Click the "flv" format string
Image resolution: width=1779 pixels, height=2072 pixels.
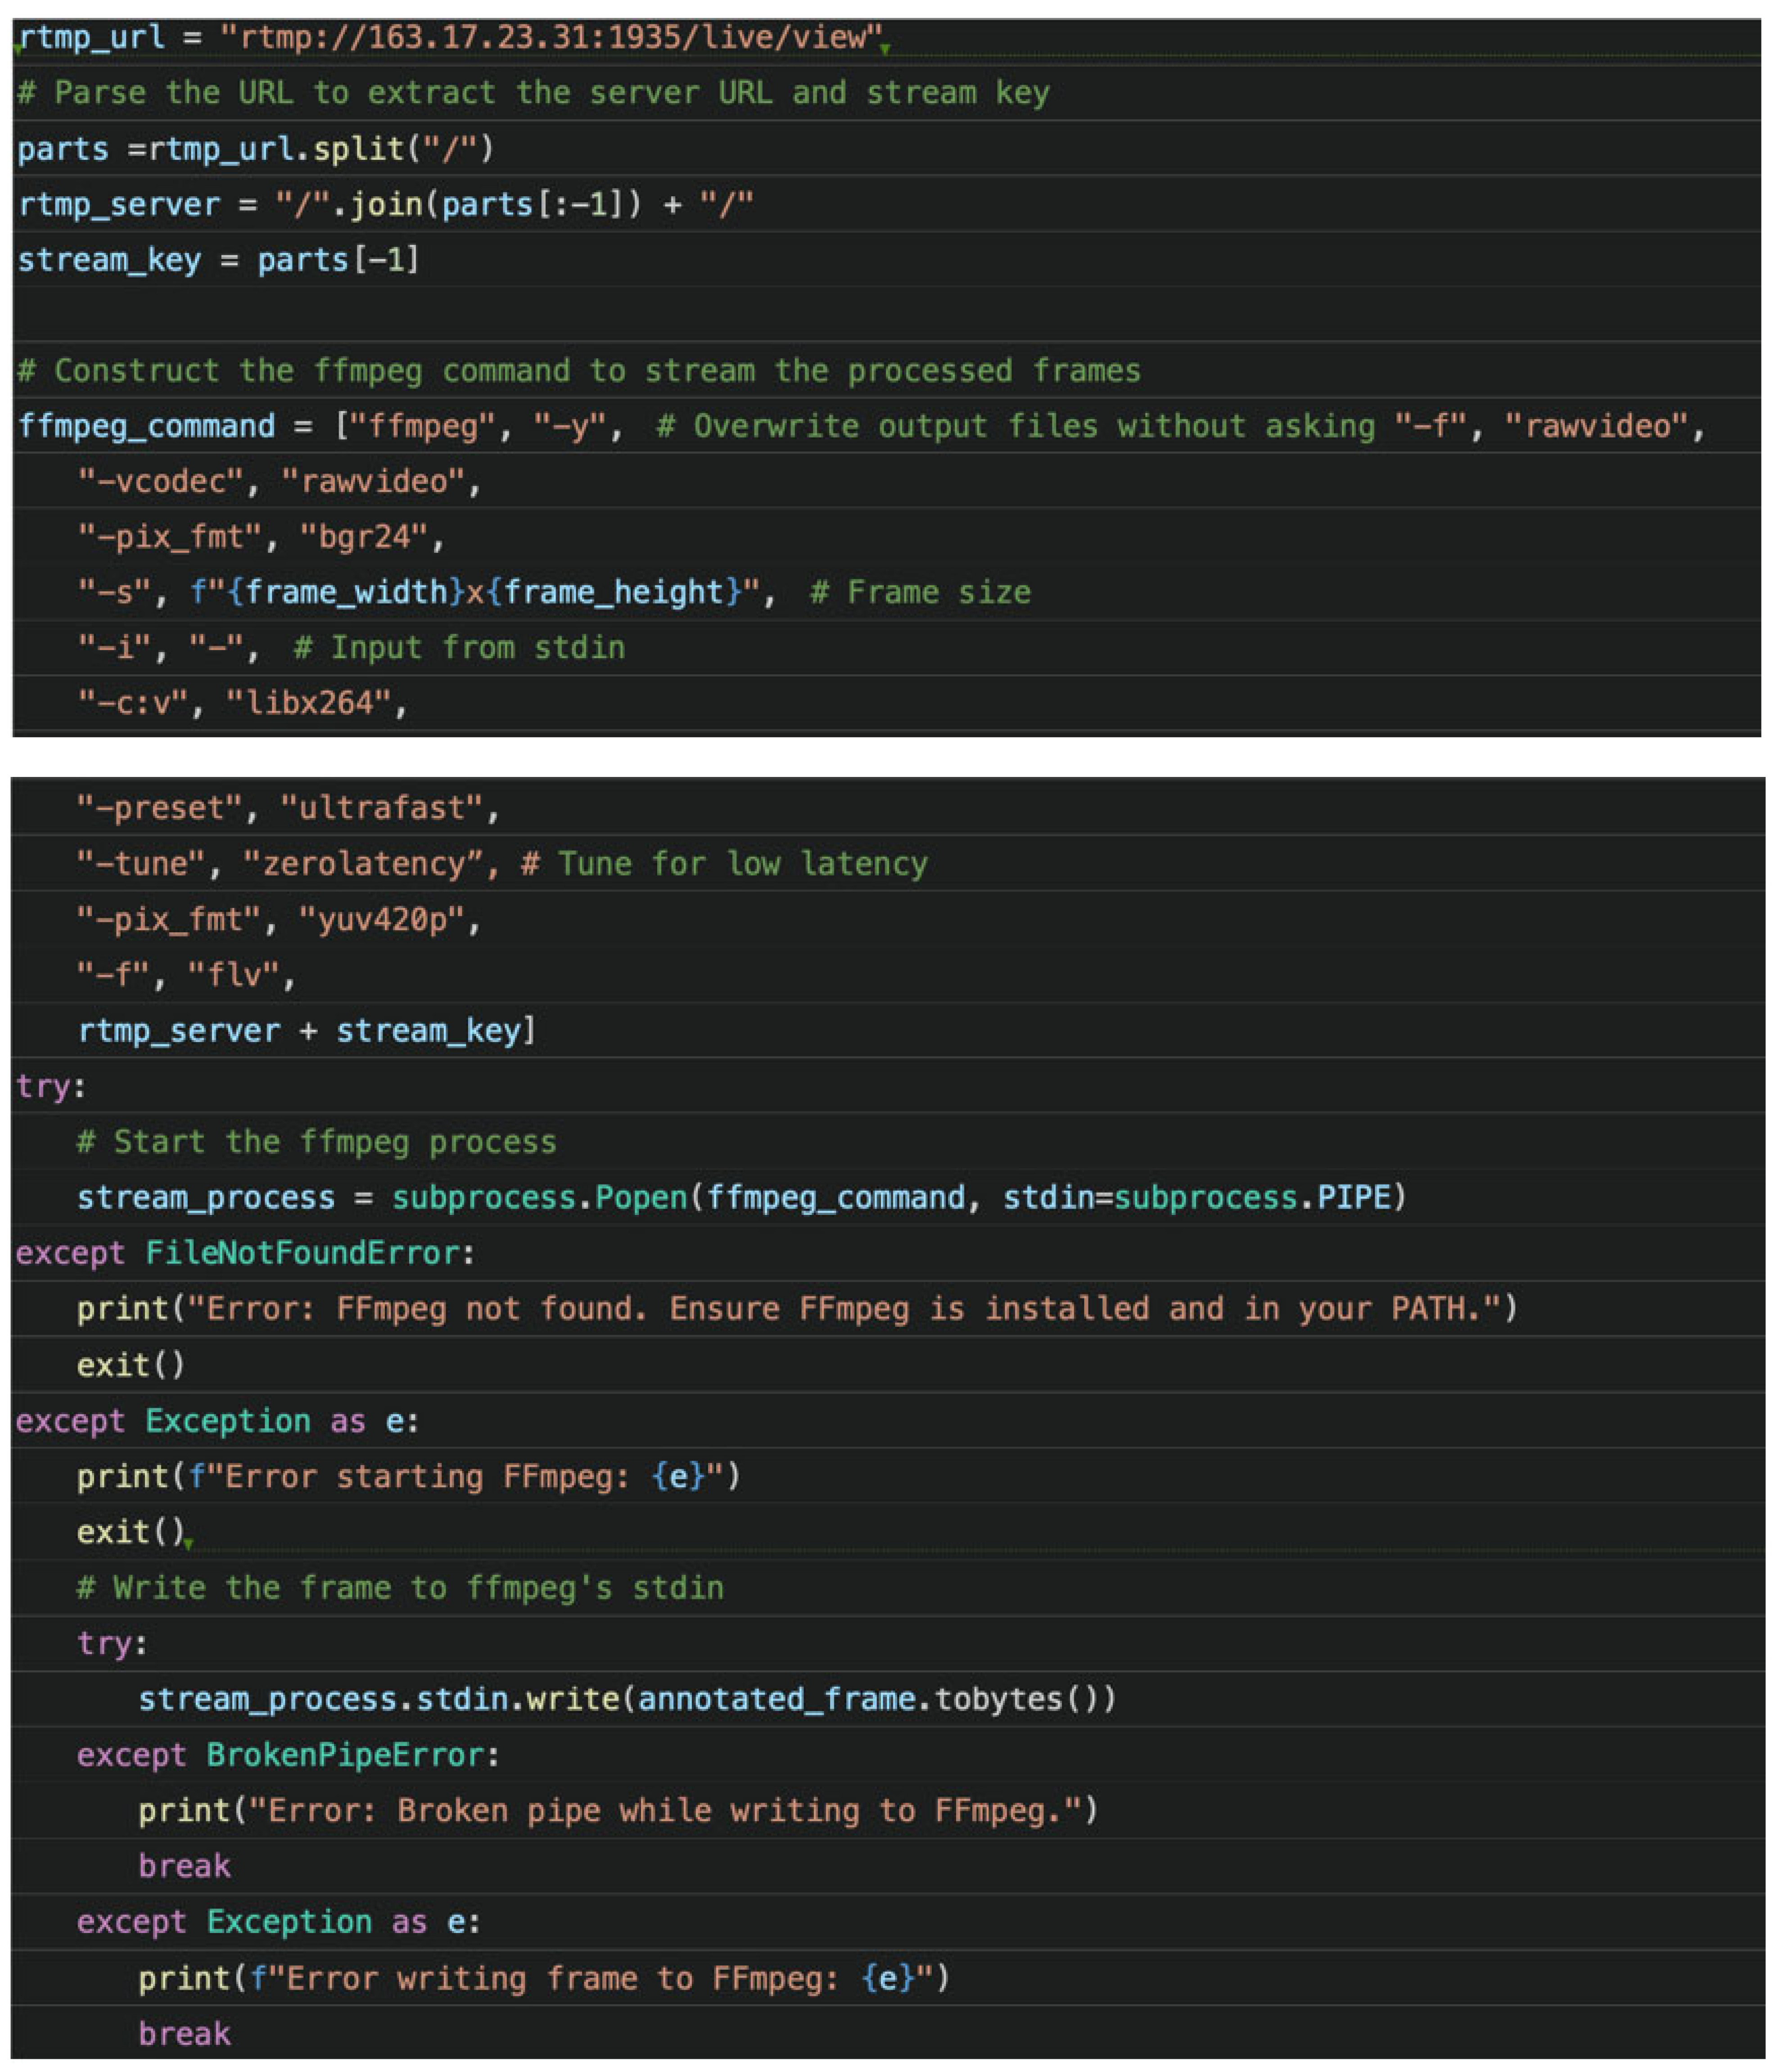click(233, 975)
